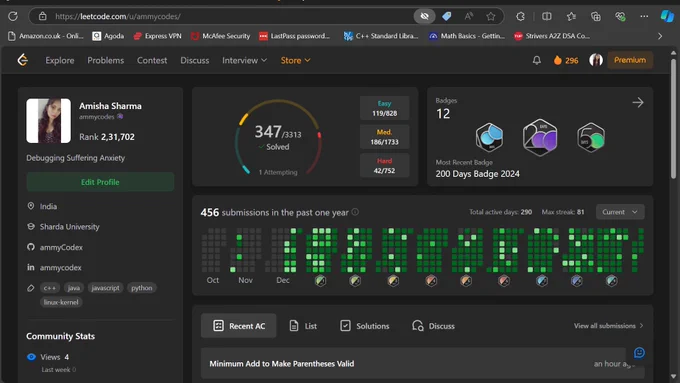Click the submissions info icon
The image size is (680, 383).
(x=355, y=212)
